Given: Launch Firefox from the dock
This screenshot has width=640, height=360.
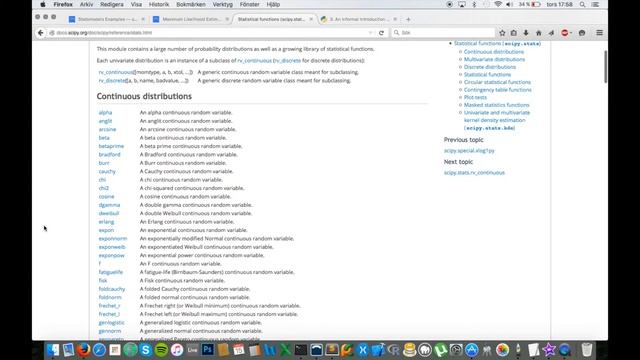Looking at the screenshot, I should pyautogui.click(x=84, y=350).
